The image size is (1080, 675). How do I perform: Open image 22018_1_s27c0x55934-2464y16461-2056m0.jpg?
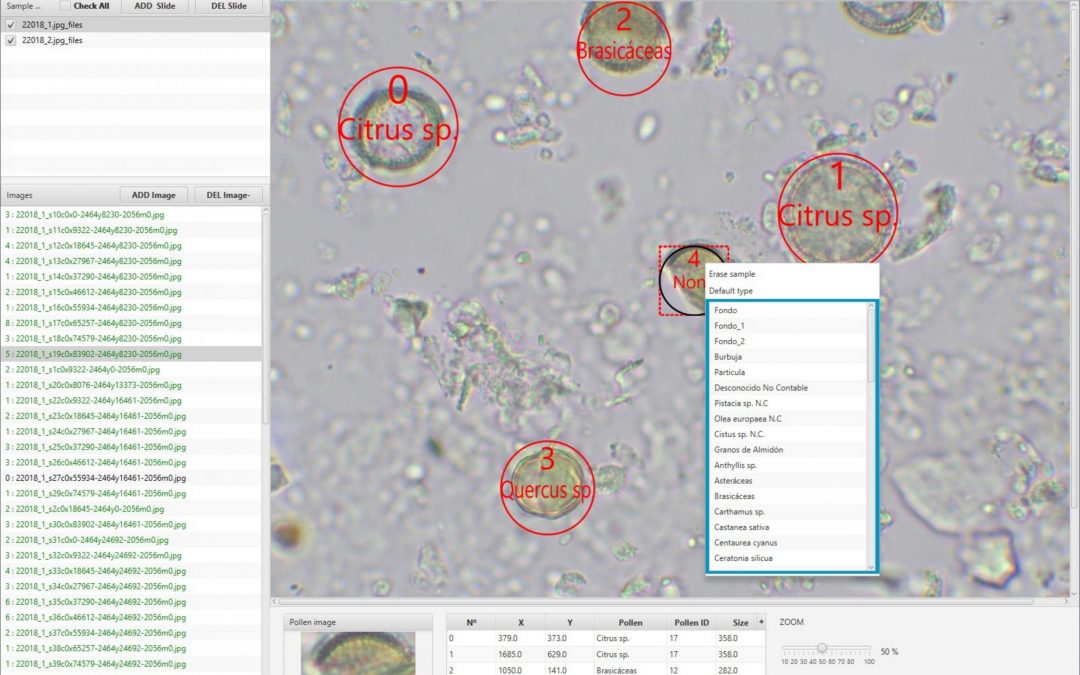[x=131, y=478]
